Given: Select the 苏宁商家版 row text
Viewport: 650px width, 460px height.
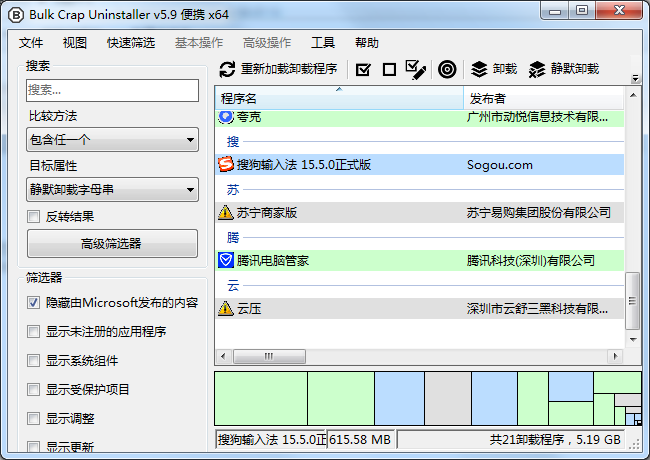Looking at the screenshot, I should 267,213.
